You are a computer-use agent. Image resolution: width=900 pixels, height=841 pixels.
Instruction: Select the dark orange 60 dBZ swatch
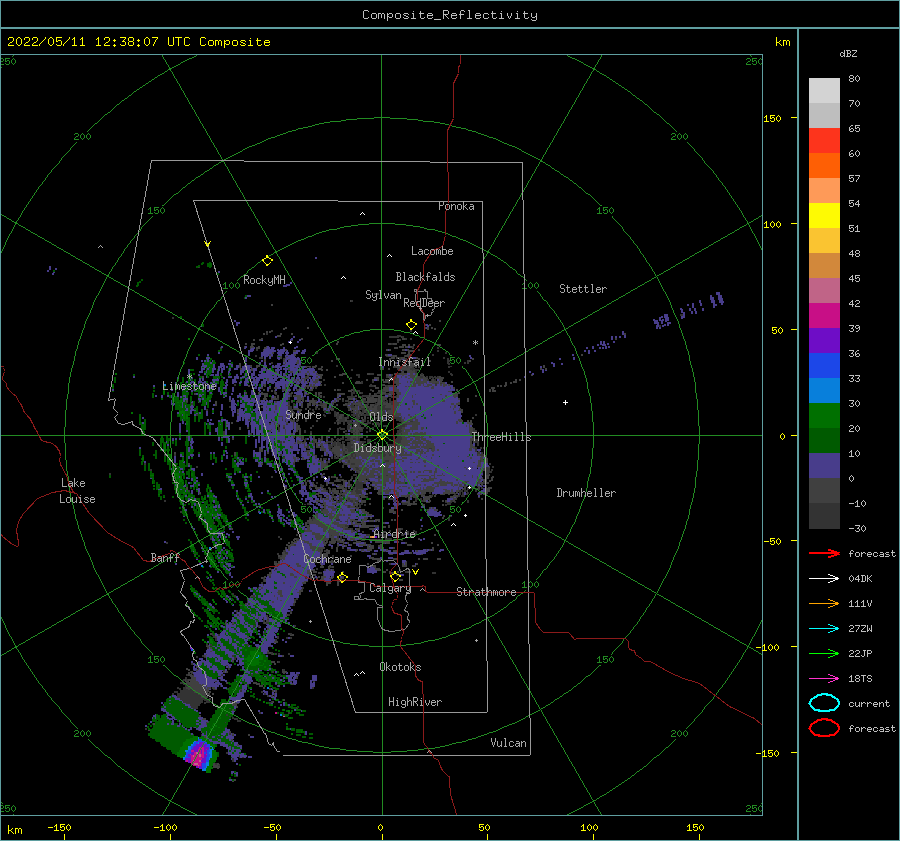(824, 165)
